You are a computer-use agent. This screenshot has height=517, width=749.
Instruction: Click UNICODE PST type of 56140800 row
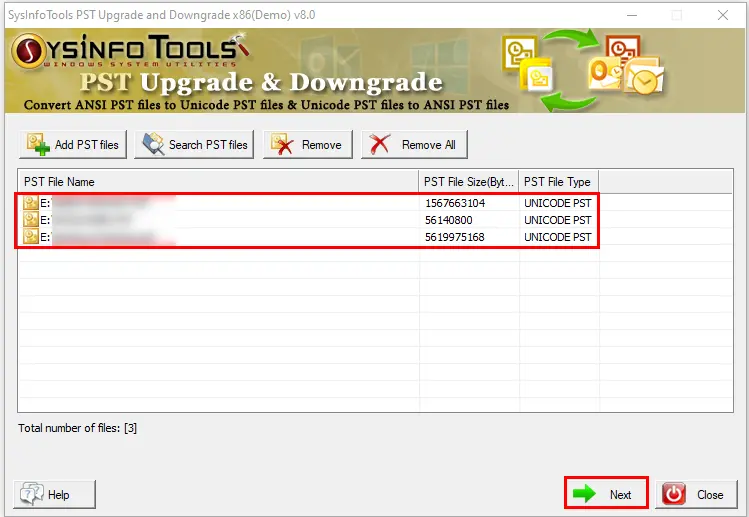coord(557,220)
